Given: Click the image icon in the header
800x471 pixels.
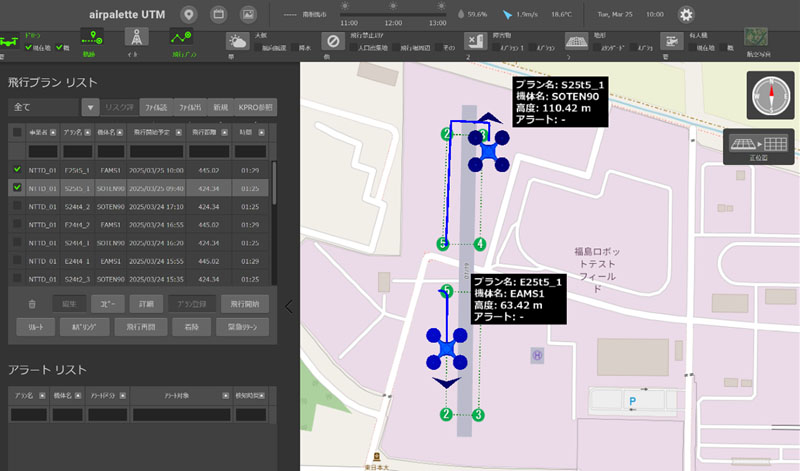Looking at the screenshot, I should point(248,14).
